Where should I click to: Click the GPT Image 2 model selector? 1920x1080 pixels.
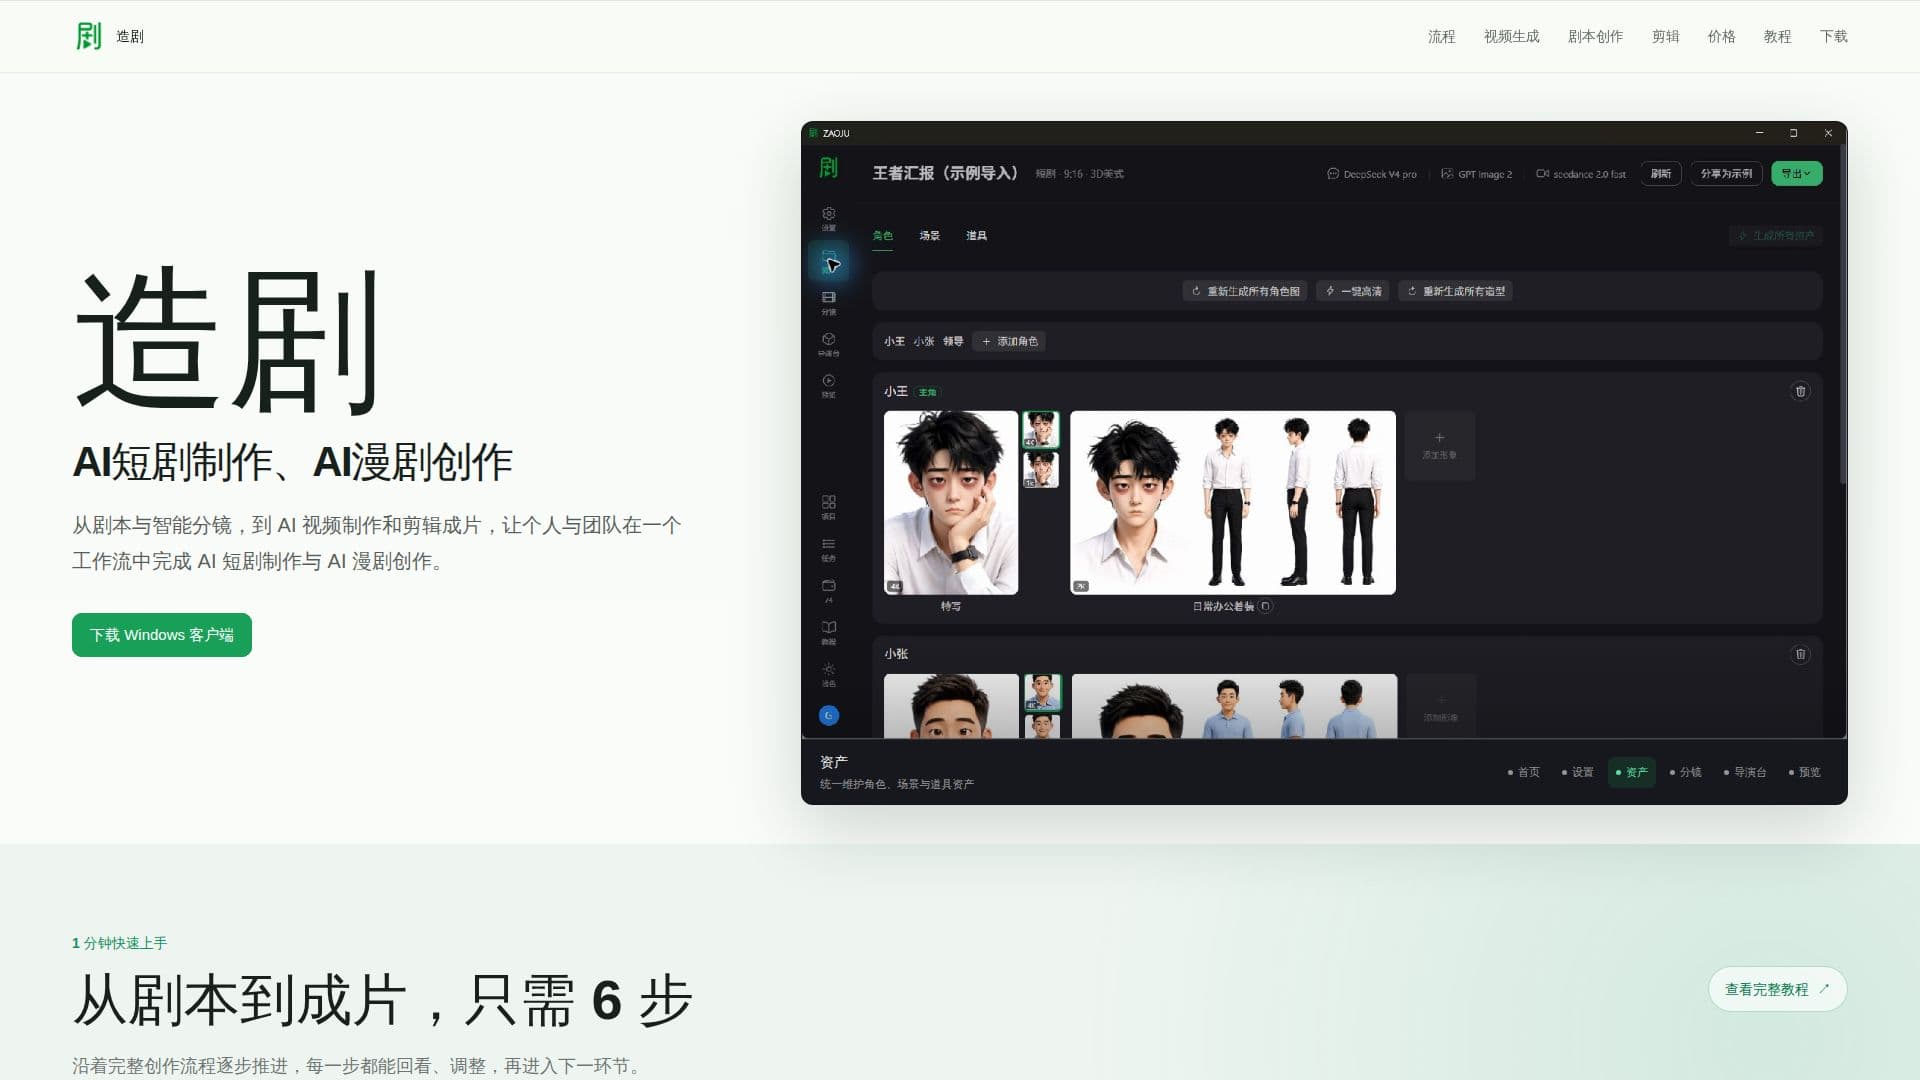point(1477,174)
